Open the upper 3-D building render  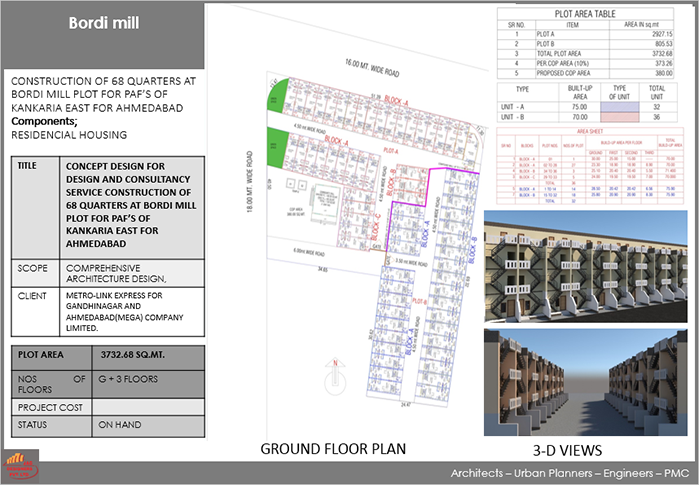[x=585, y=266]
